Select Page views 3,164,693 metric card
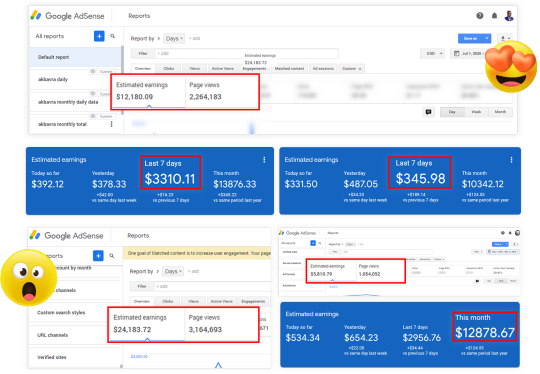540x374 pixels. pyautogui.click(x=221, y=324)
